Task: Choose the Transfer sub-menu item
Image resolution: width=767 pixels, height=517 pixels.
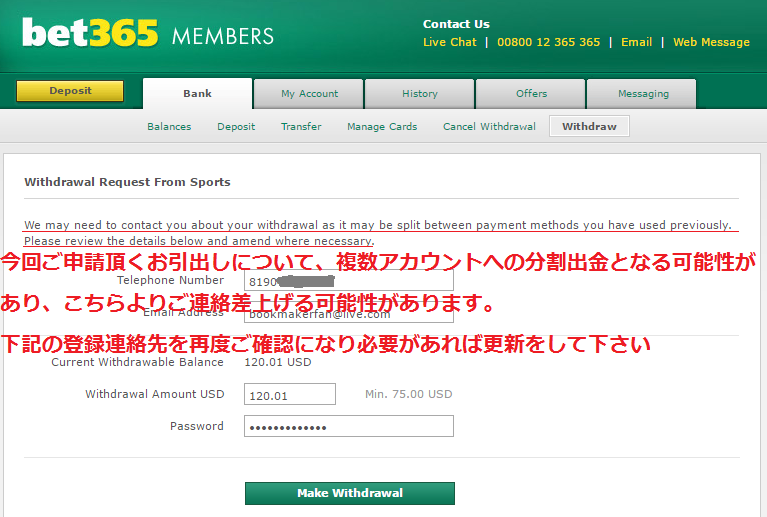Action: pos(301,127)
